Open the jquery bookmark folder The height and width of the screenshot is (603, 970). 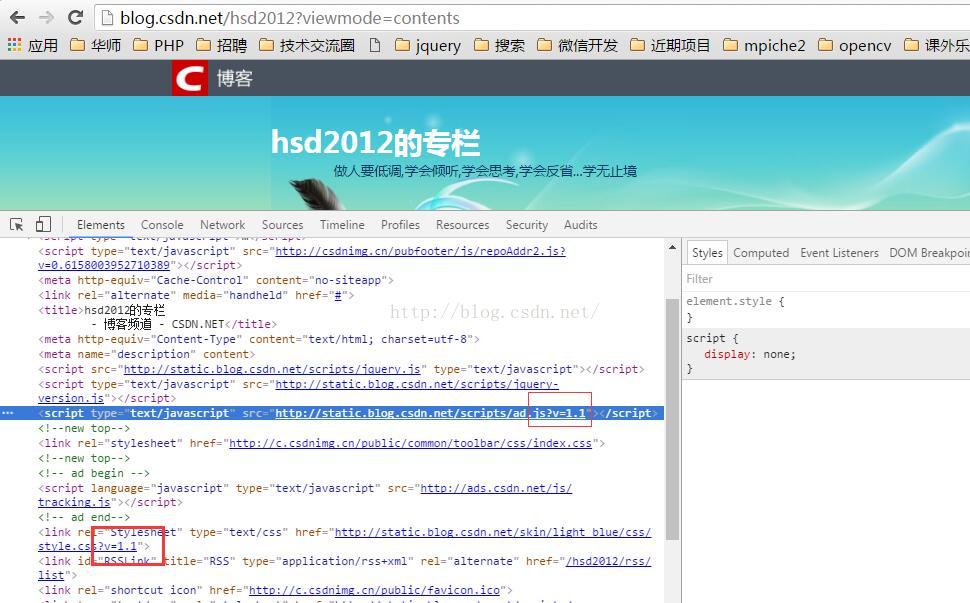(427, 45)
